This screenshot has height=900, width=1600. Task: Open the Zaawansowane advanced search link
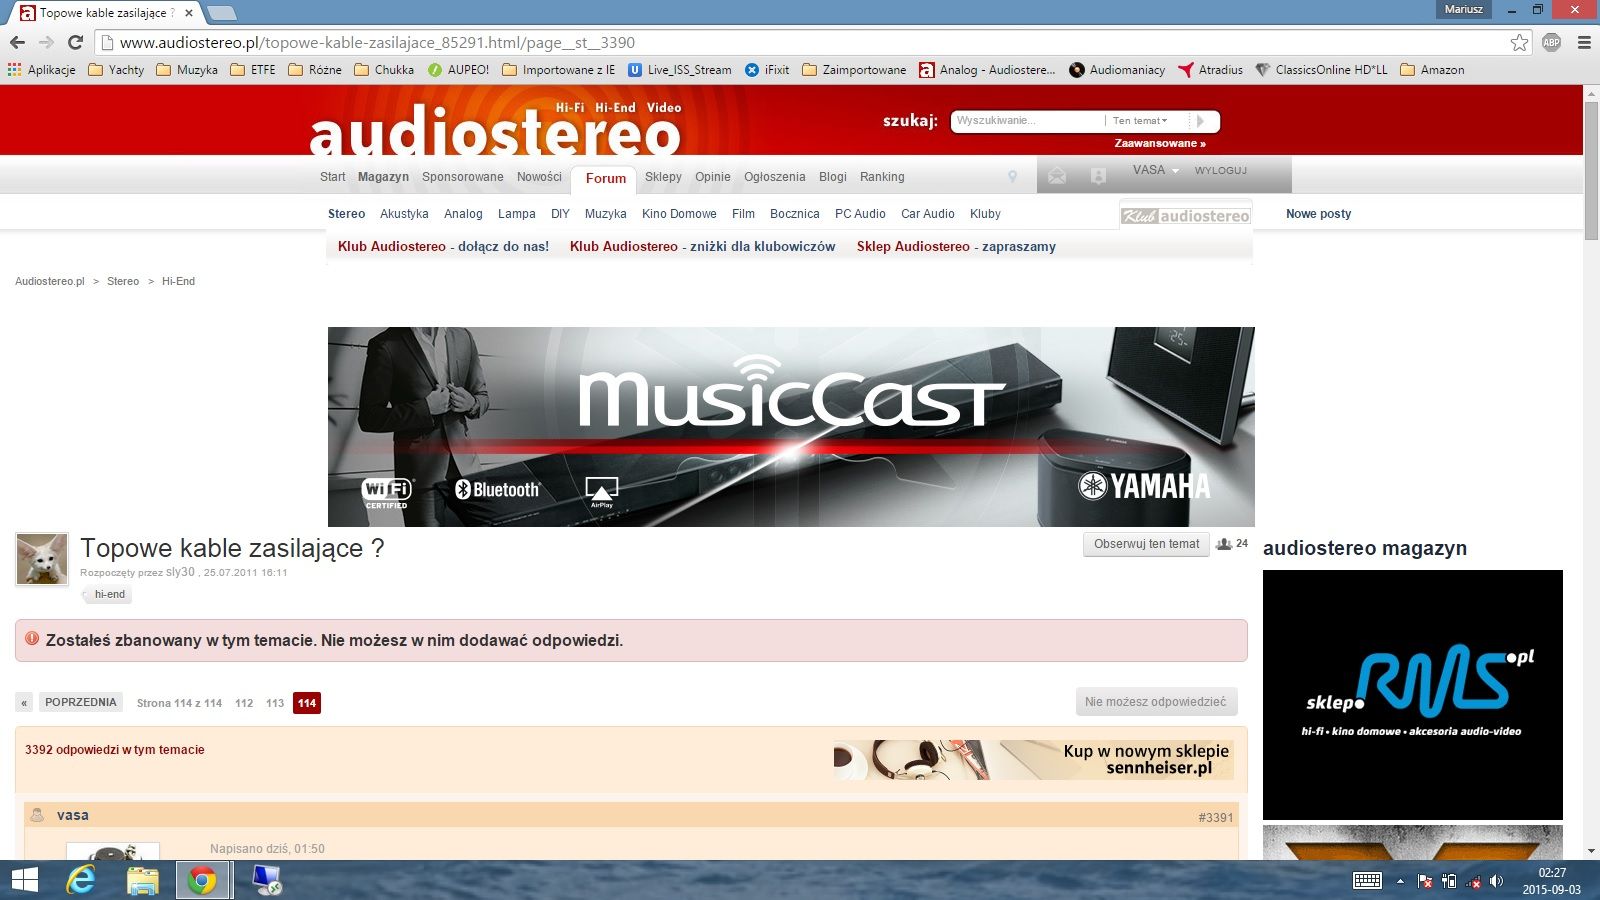point(1160,144)
